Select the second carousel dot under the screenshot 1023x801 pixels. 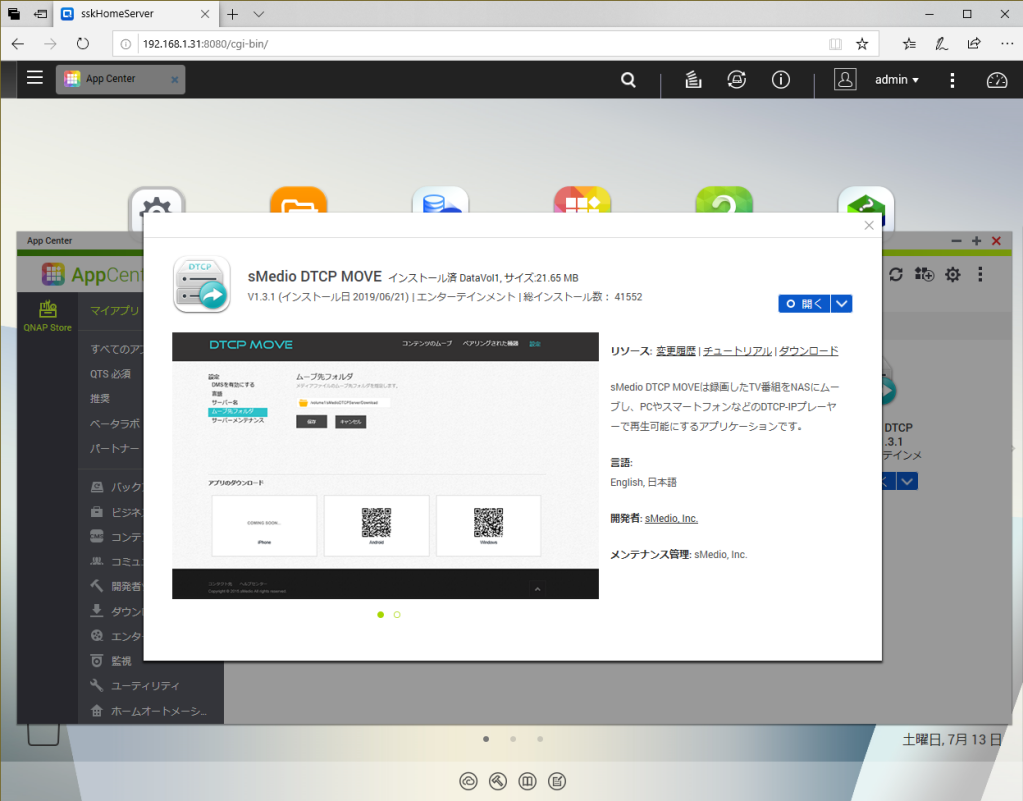coord(396,615)
